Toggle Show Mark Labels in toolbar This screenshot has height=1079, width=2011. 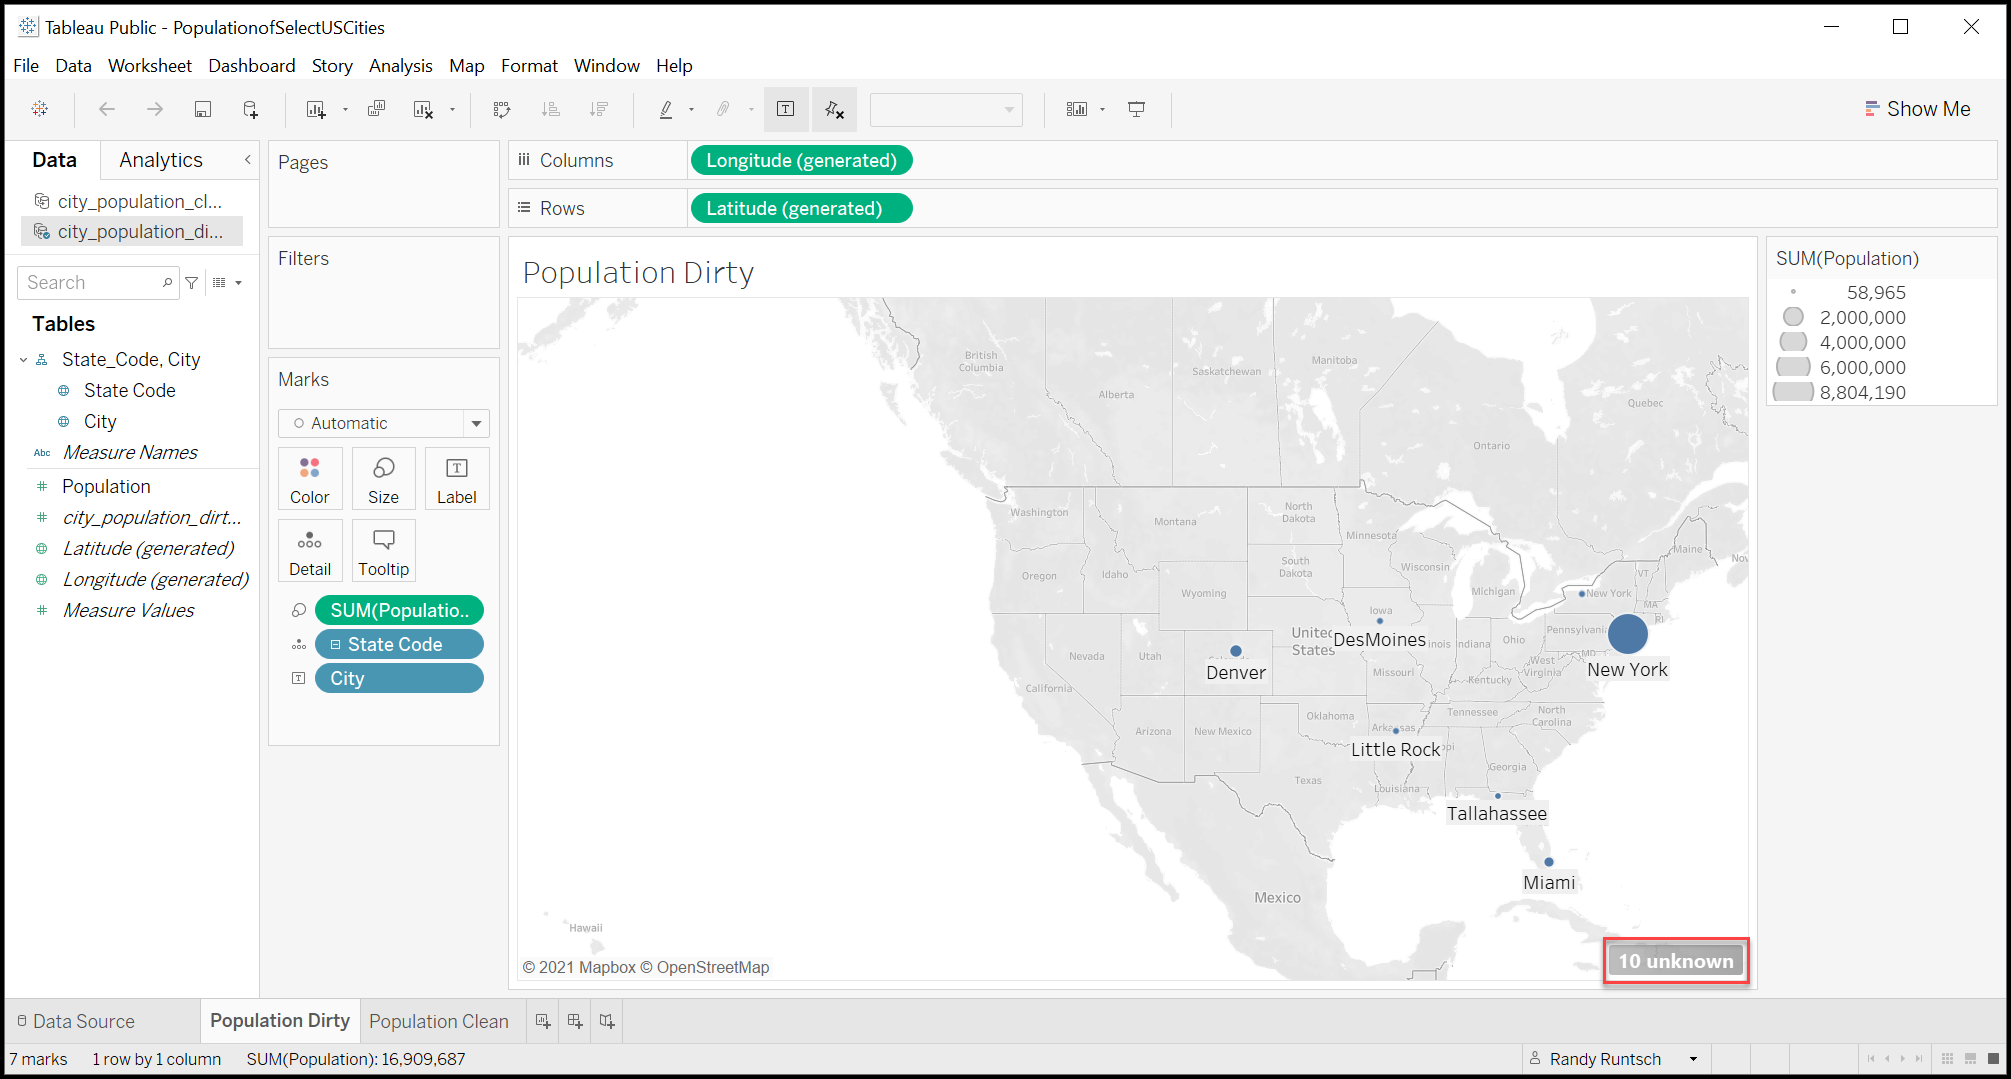[x=786, y=109]
